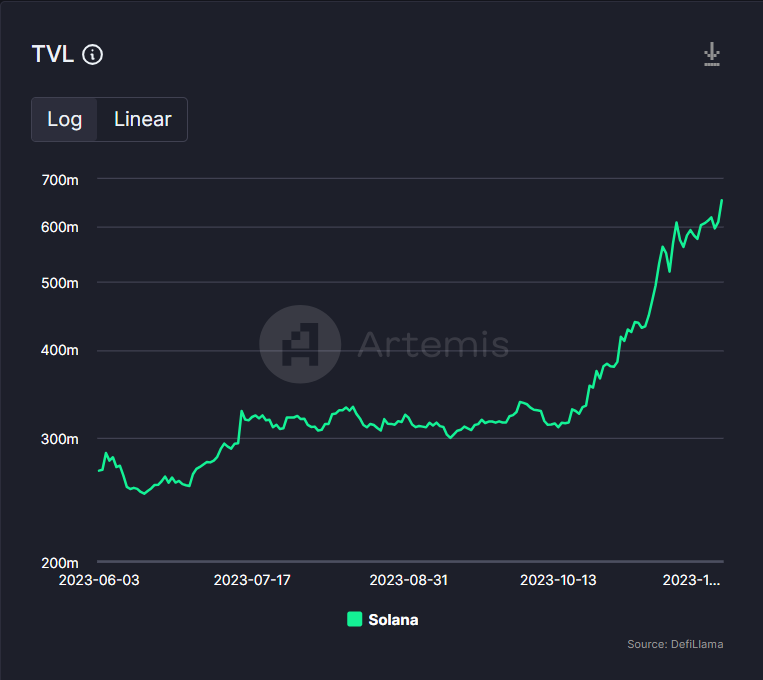
Task: Toggle the Solana series legend swatch
Action: pyautogui.click(x=354, y=619)
